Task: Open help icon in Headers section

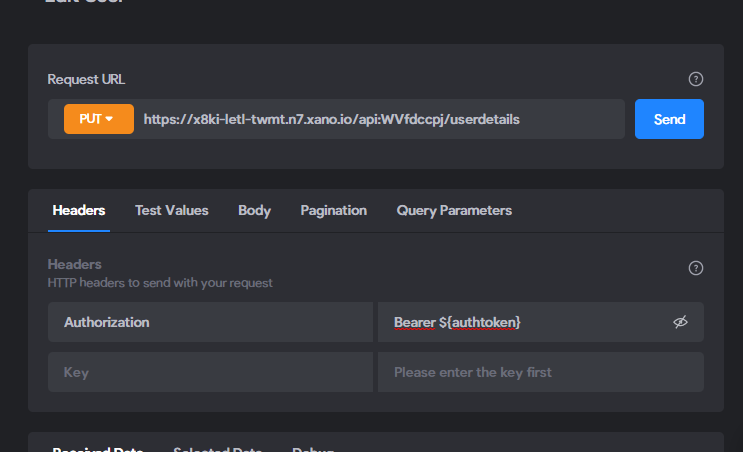Action: click(696, 268)
